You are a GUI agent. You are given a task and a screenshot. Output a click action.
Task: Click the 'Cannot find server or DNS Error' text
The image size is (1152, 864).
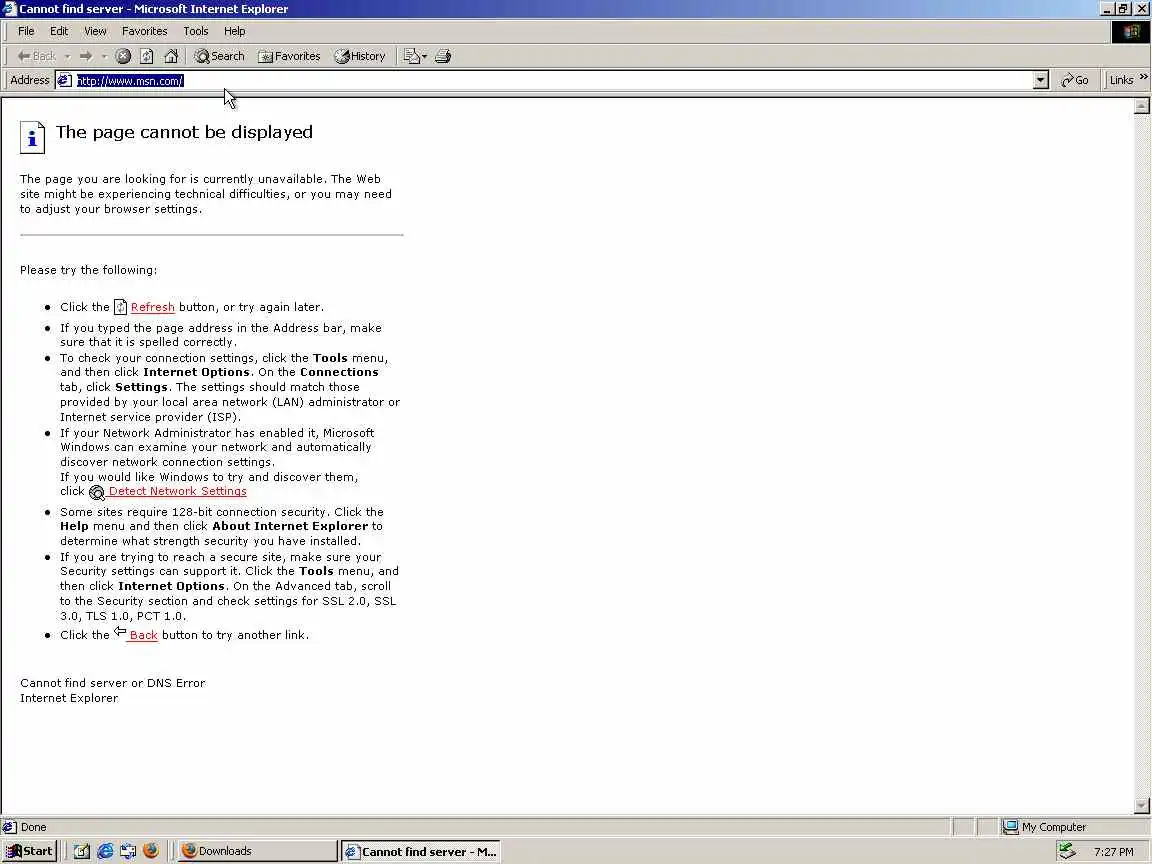point(112,683)
